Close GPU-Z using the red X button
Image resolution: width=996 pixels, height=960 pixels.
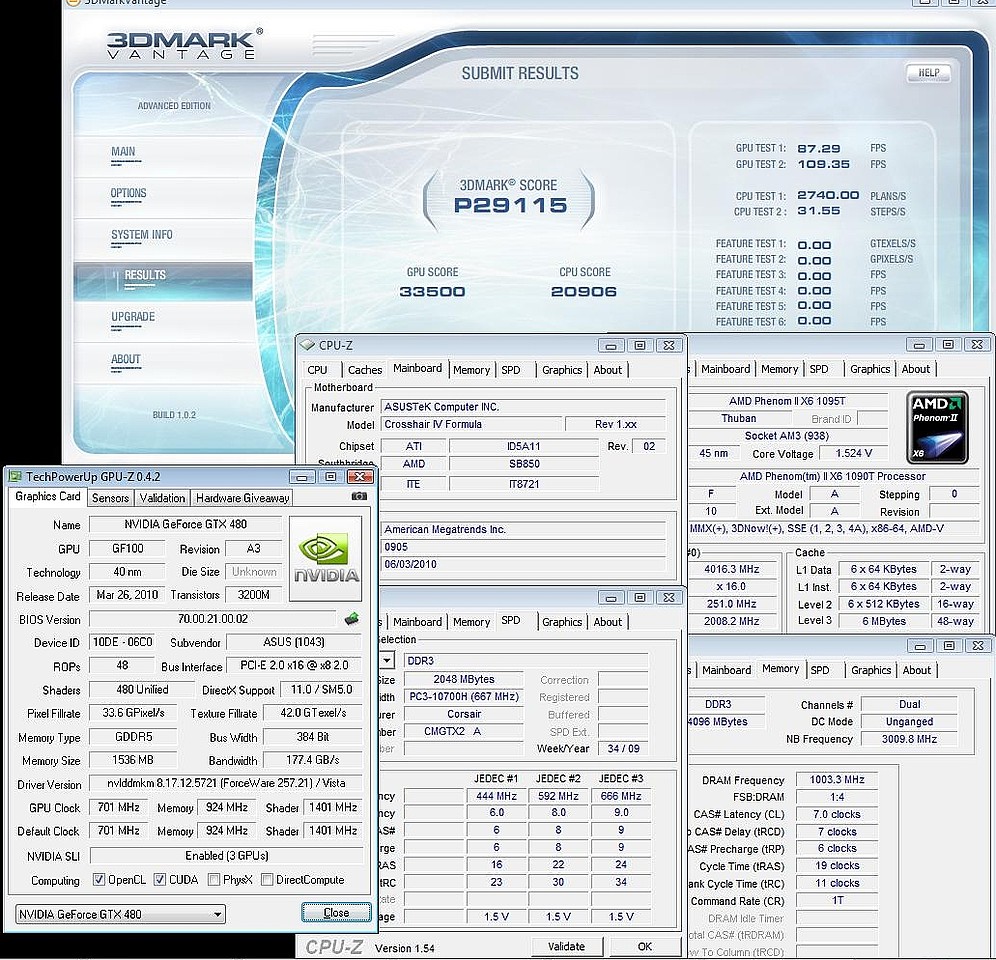[360, 477]
